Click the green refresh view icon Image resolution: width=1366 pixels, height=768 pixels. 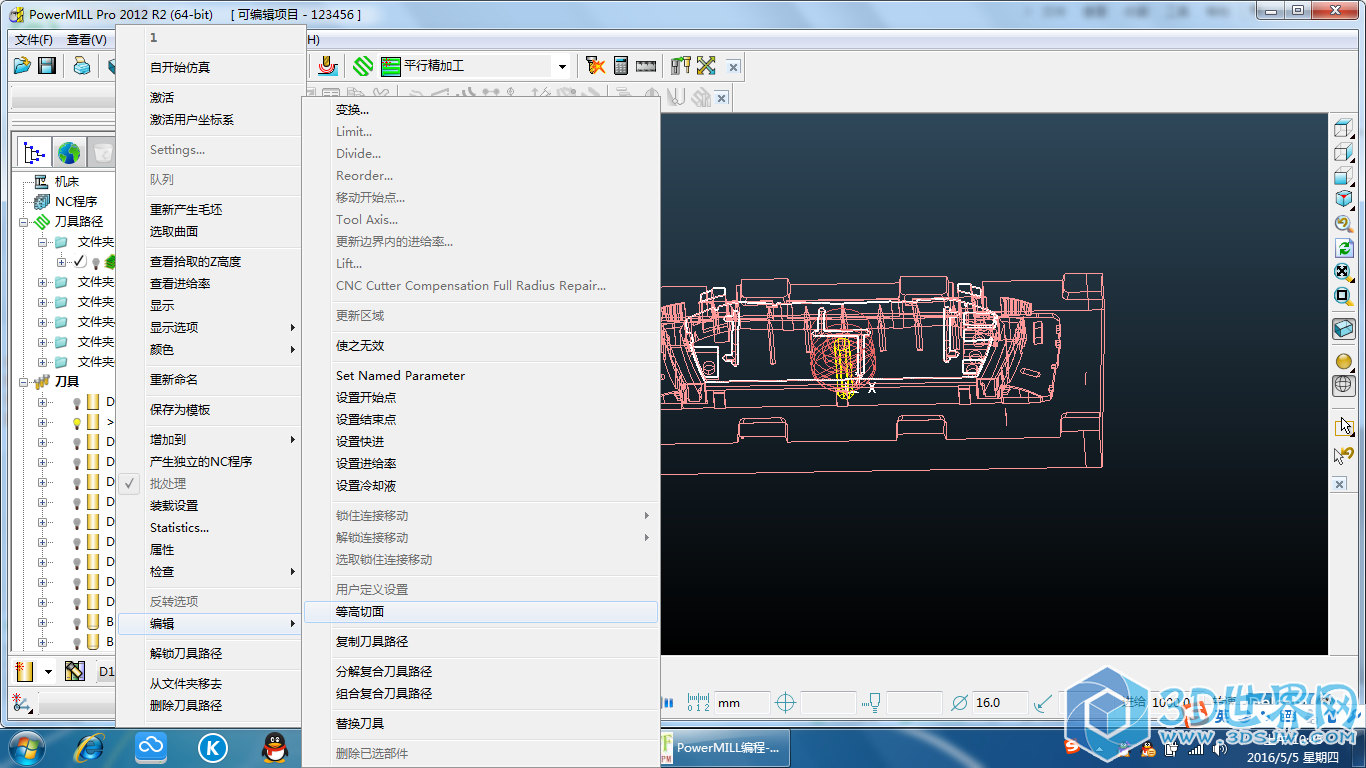[x=1343, y=247]
